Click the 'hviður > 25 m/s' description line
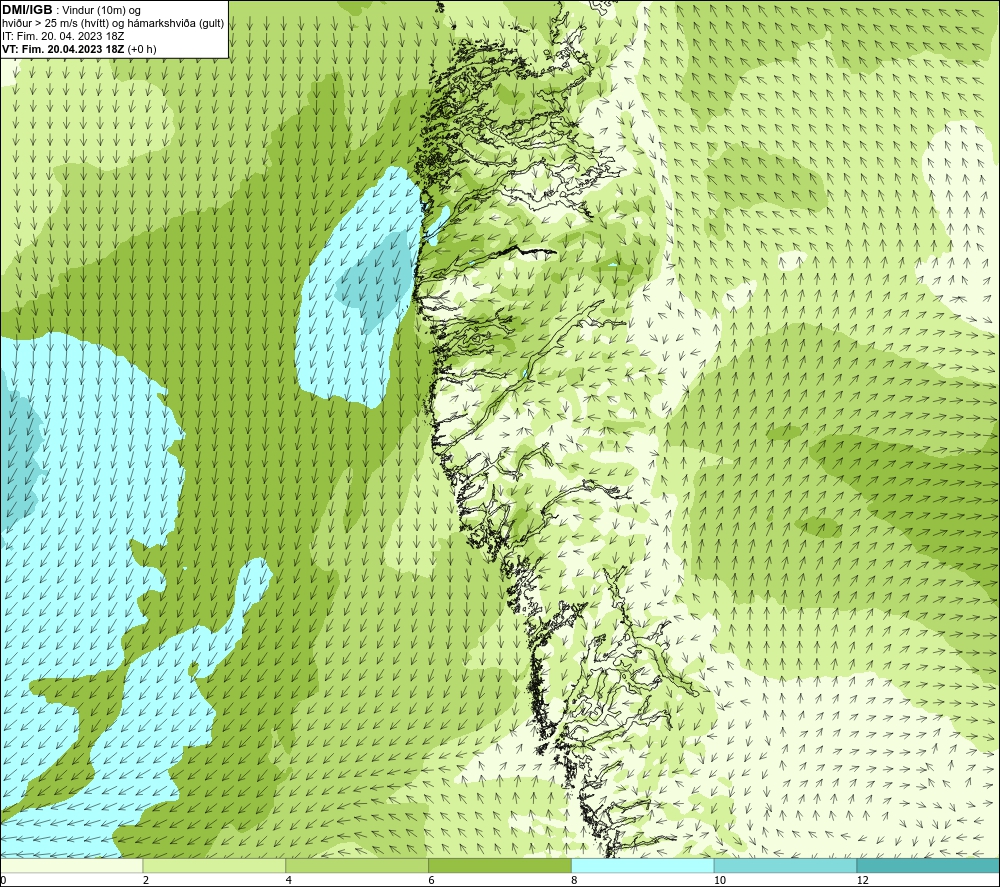1000x887 pixels. click(113, 24)
